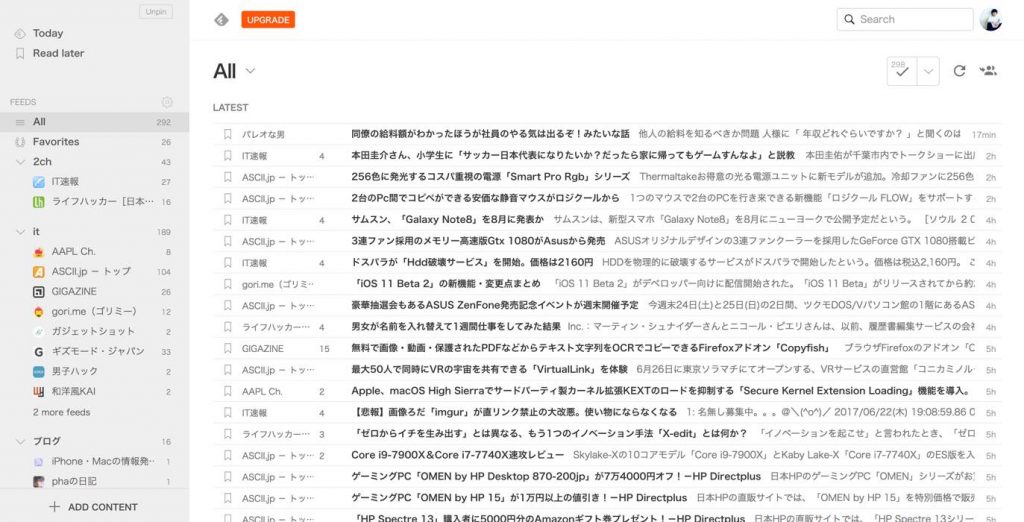
Task: Open the OMEN by HP Desktop 870-200jp article
Action: pyautogui.click(x=556, y=477)
